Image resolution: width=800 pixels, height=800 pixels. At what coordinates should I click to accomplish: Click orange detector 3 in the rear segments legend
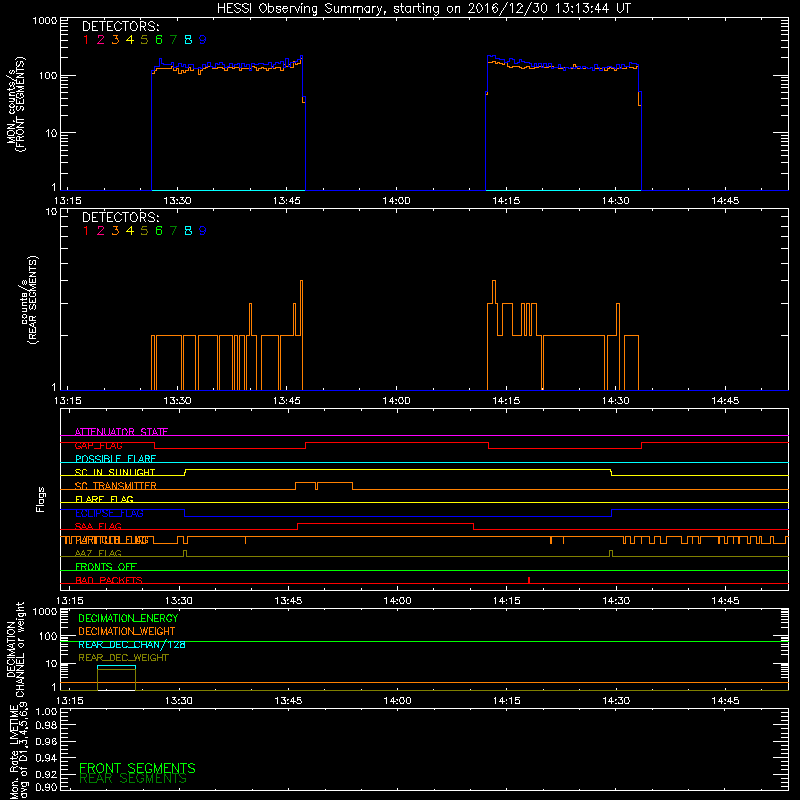point(115,231)
